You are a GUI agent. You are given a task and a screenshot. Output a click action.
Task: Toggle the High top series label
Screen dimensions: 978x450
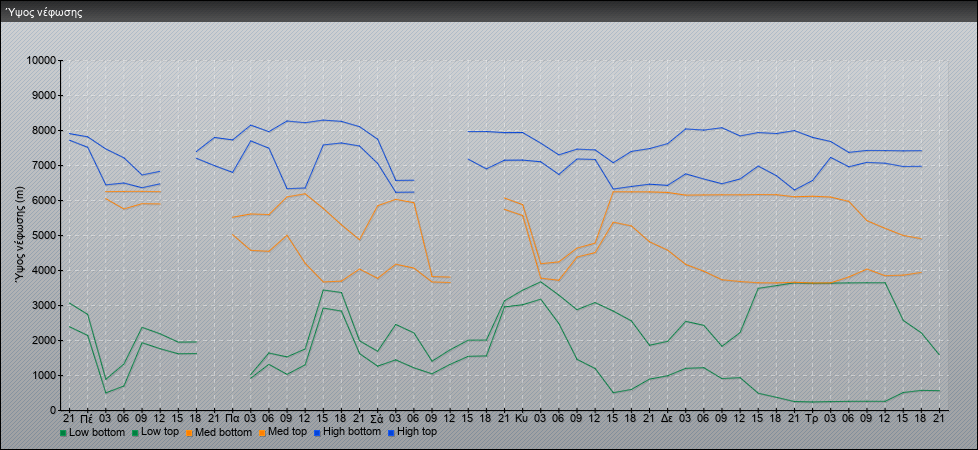[419, 433]
